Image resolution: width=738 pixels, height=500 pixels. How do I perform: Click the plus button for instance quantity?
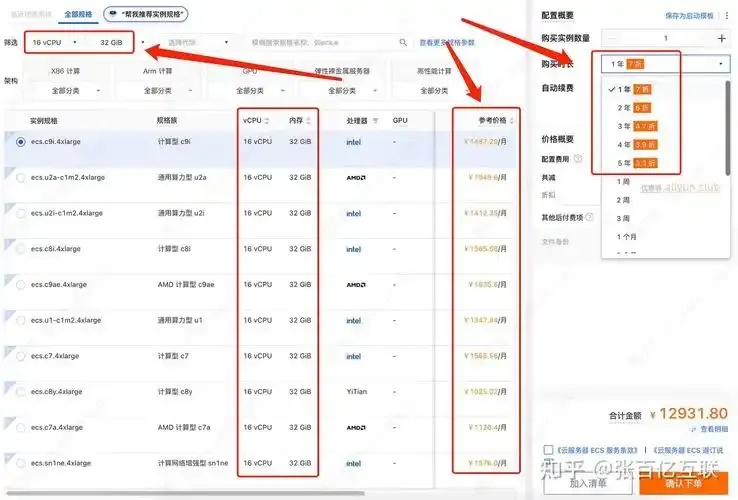click(721, 38)
